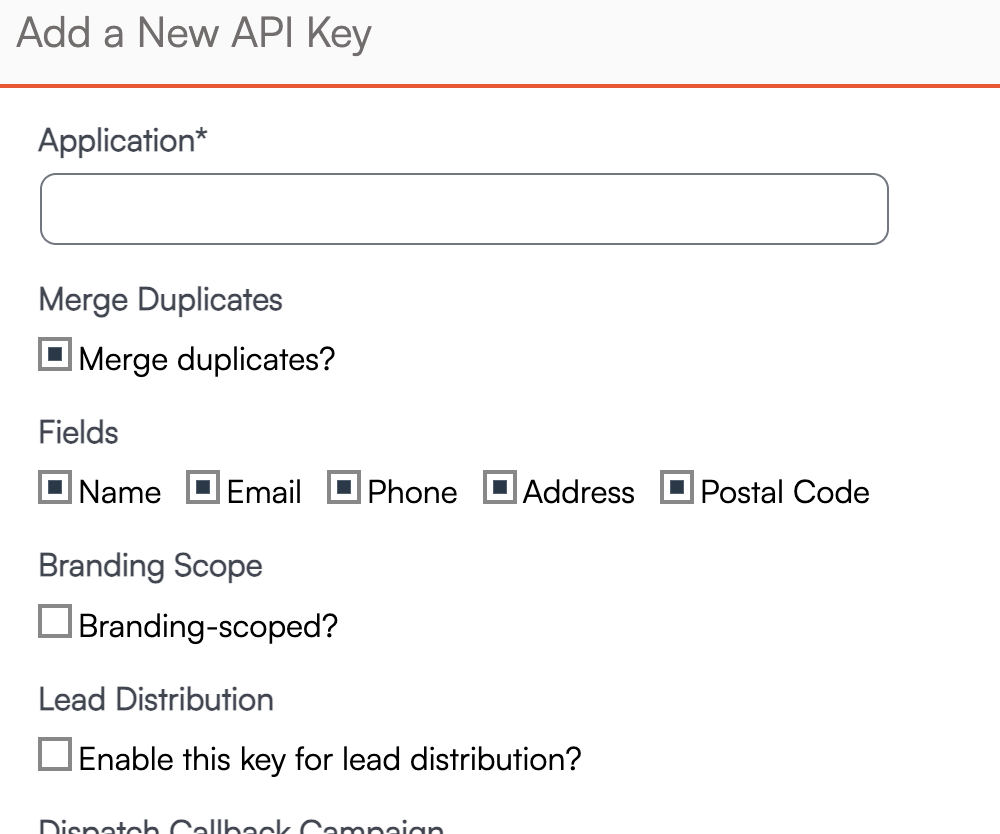Screen dimensions: 1000x834
Task: Toggle the Phone field checkbox
Action: [x=344, y=489]
